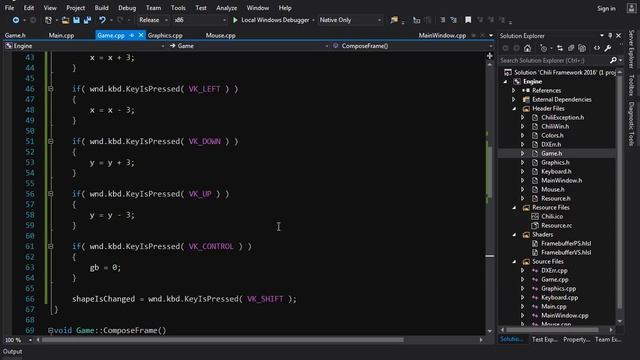Click the Search Solution Explorer input field
This screenshot has height=360, width=640.
(554, 60)
